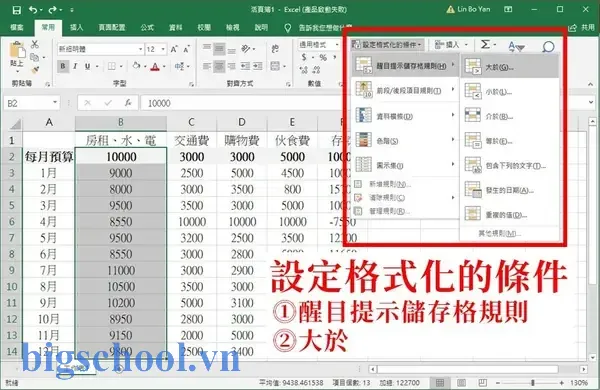Click the zoom slider in the status bar
This screenshot has width=600, height=390.
pos(532,382)
